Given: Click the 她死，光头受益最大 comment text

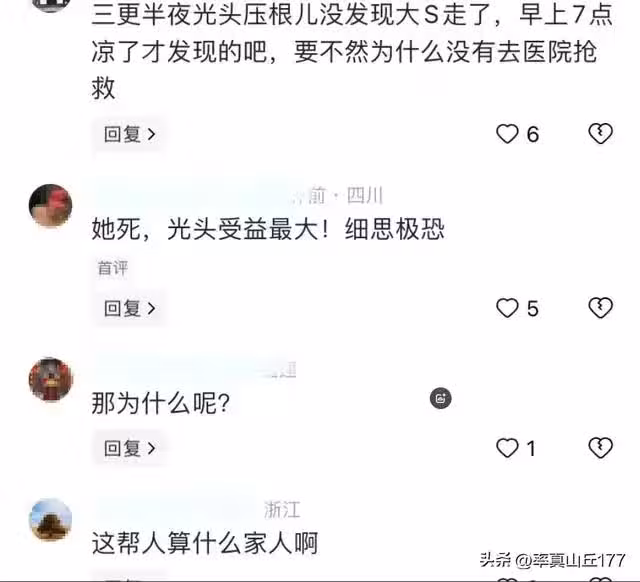Looking at the screenshot, I should point(268,229).
